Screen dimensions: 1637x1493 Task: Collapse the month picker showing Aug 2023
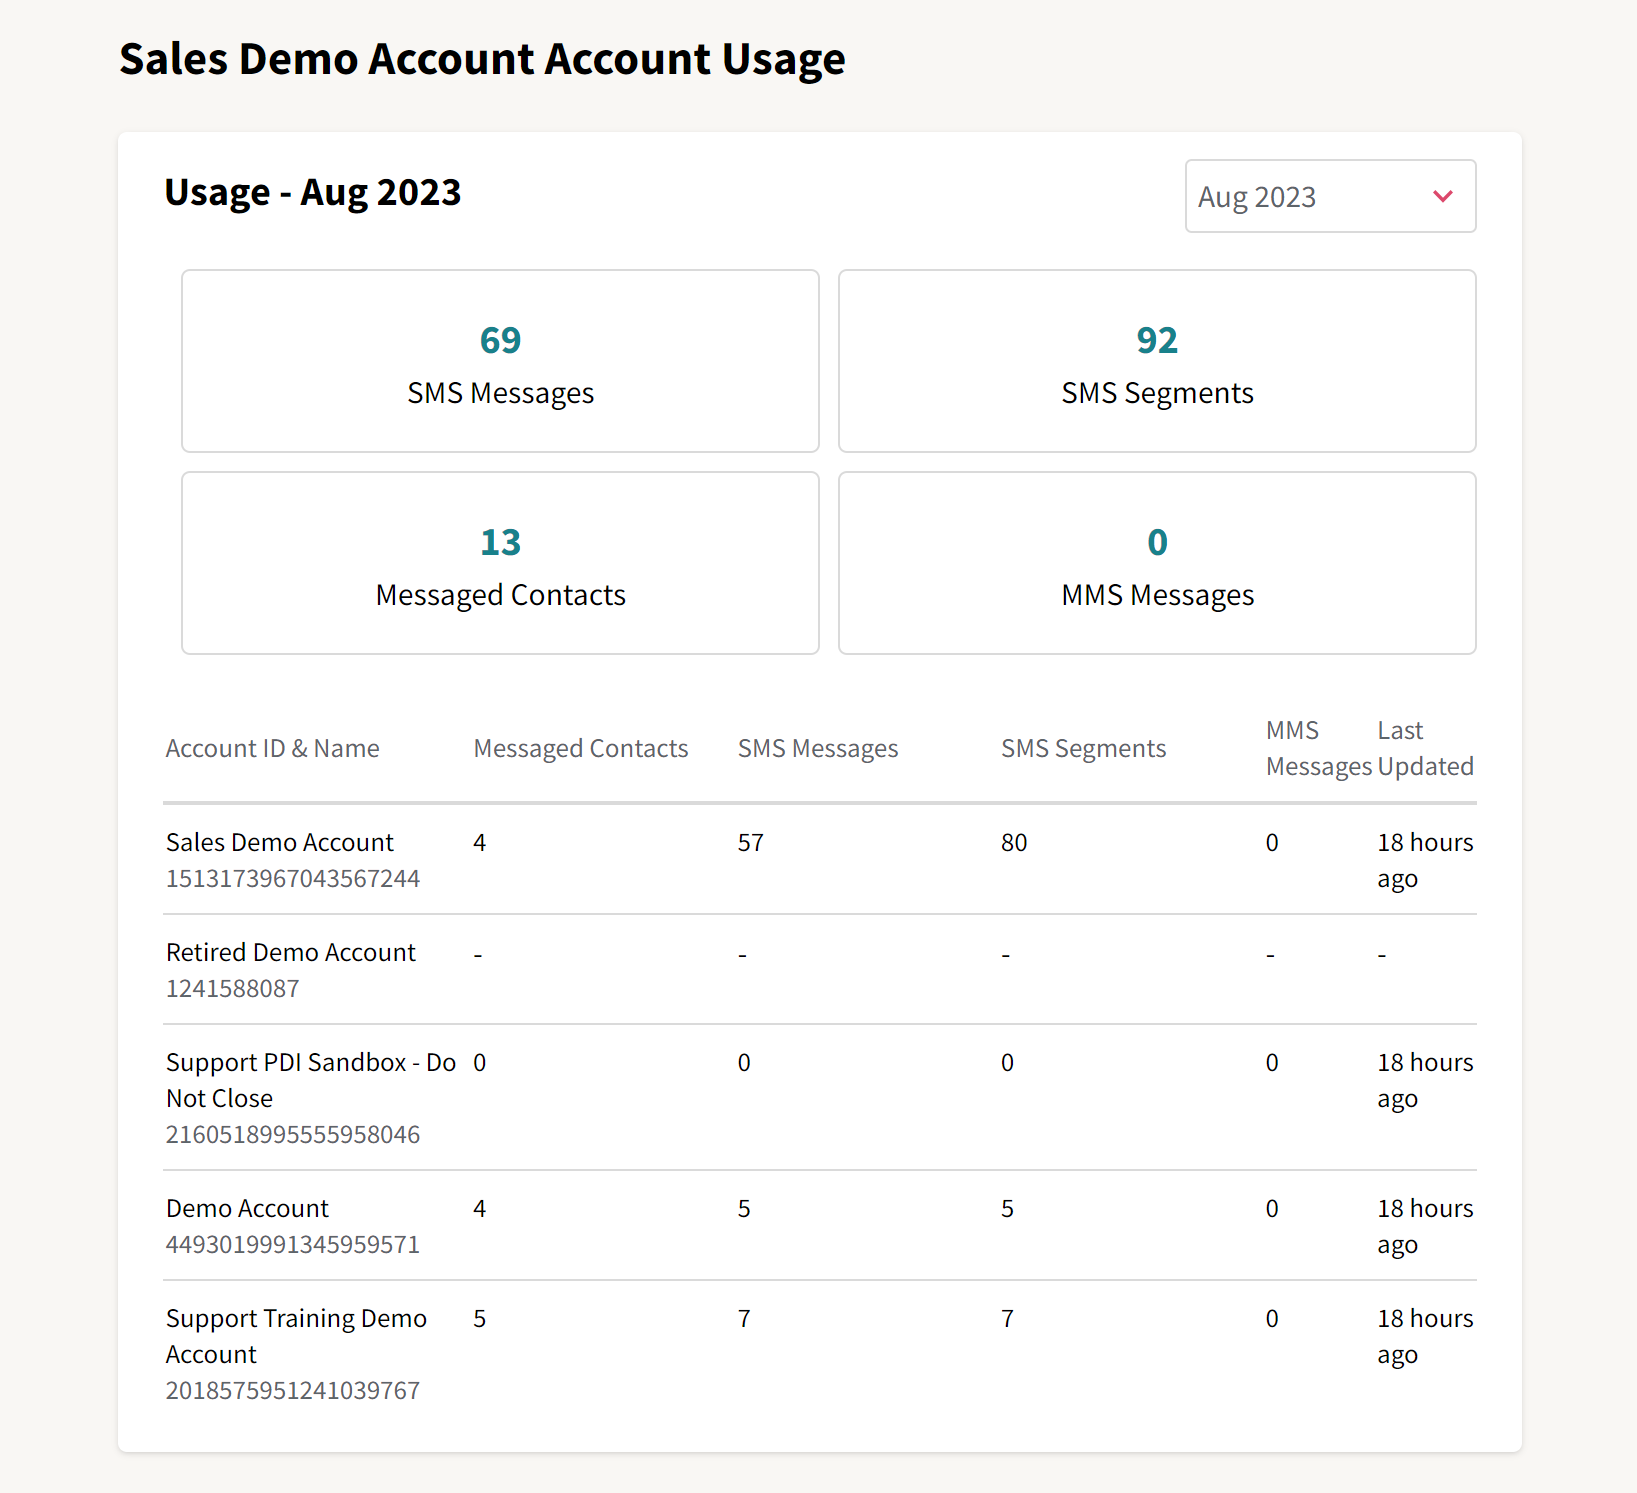pyautogui.click(x=1330, y=196)
